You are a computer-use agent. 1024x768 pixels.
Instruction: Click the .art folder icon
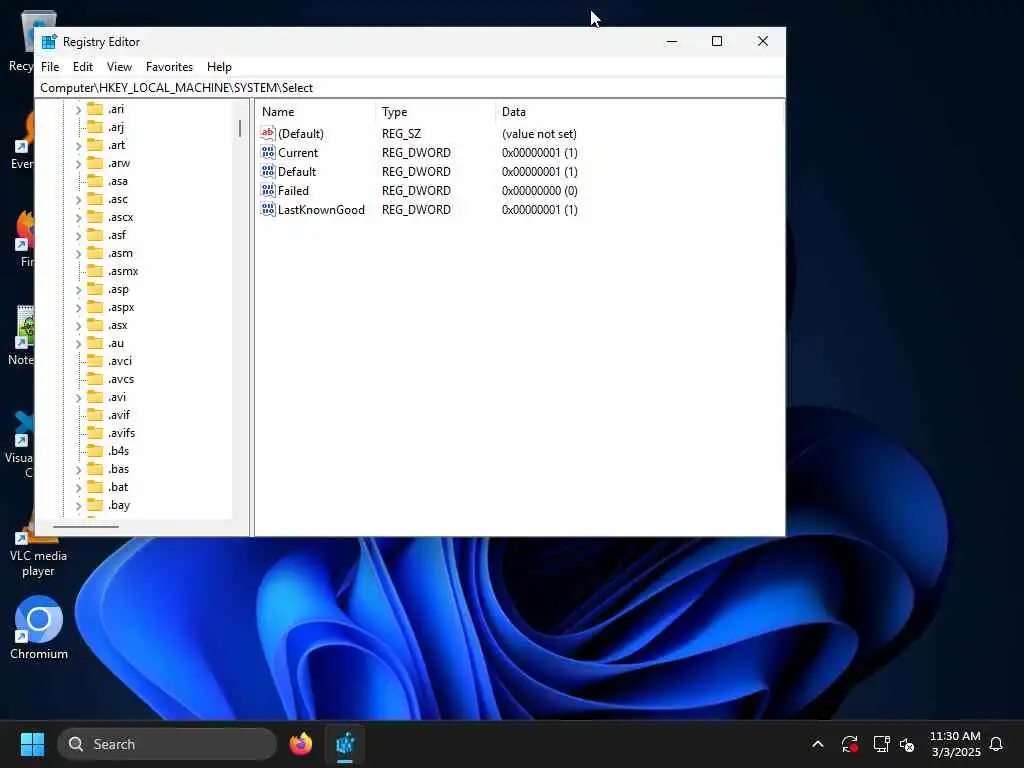[95, 145]
